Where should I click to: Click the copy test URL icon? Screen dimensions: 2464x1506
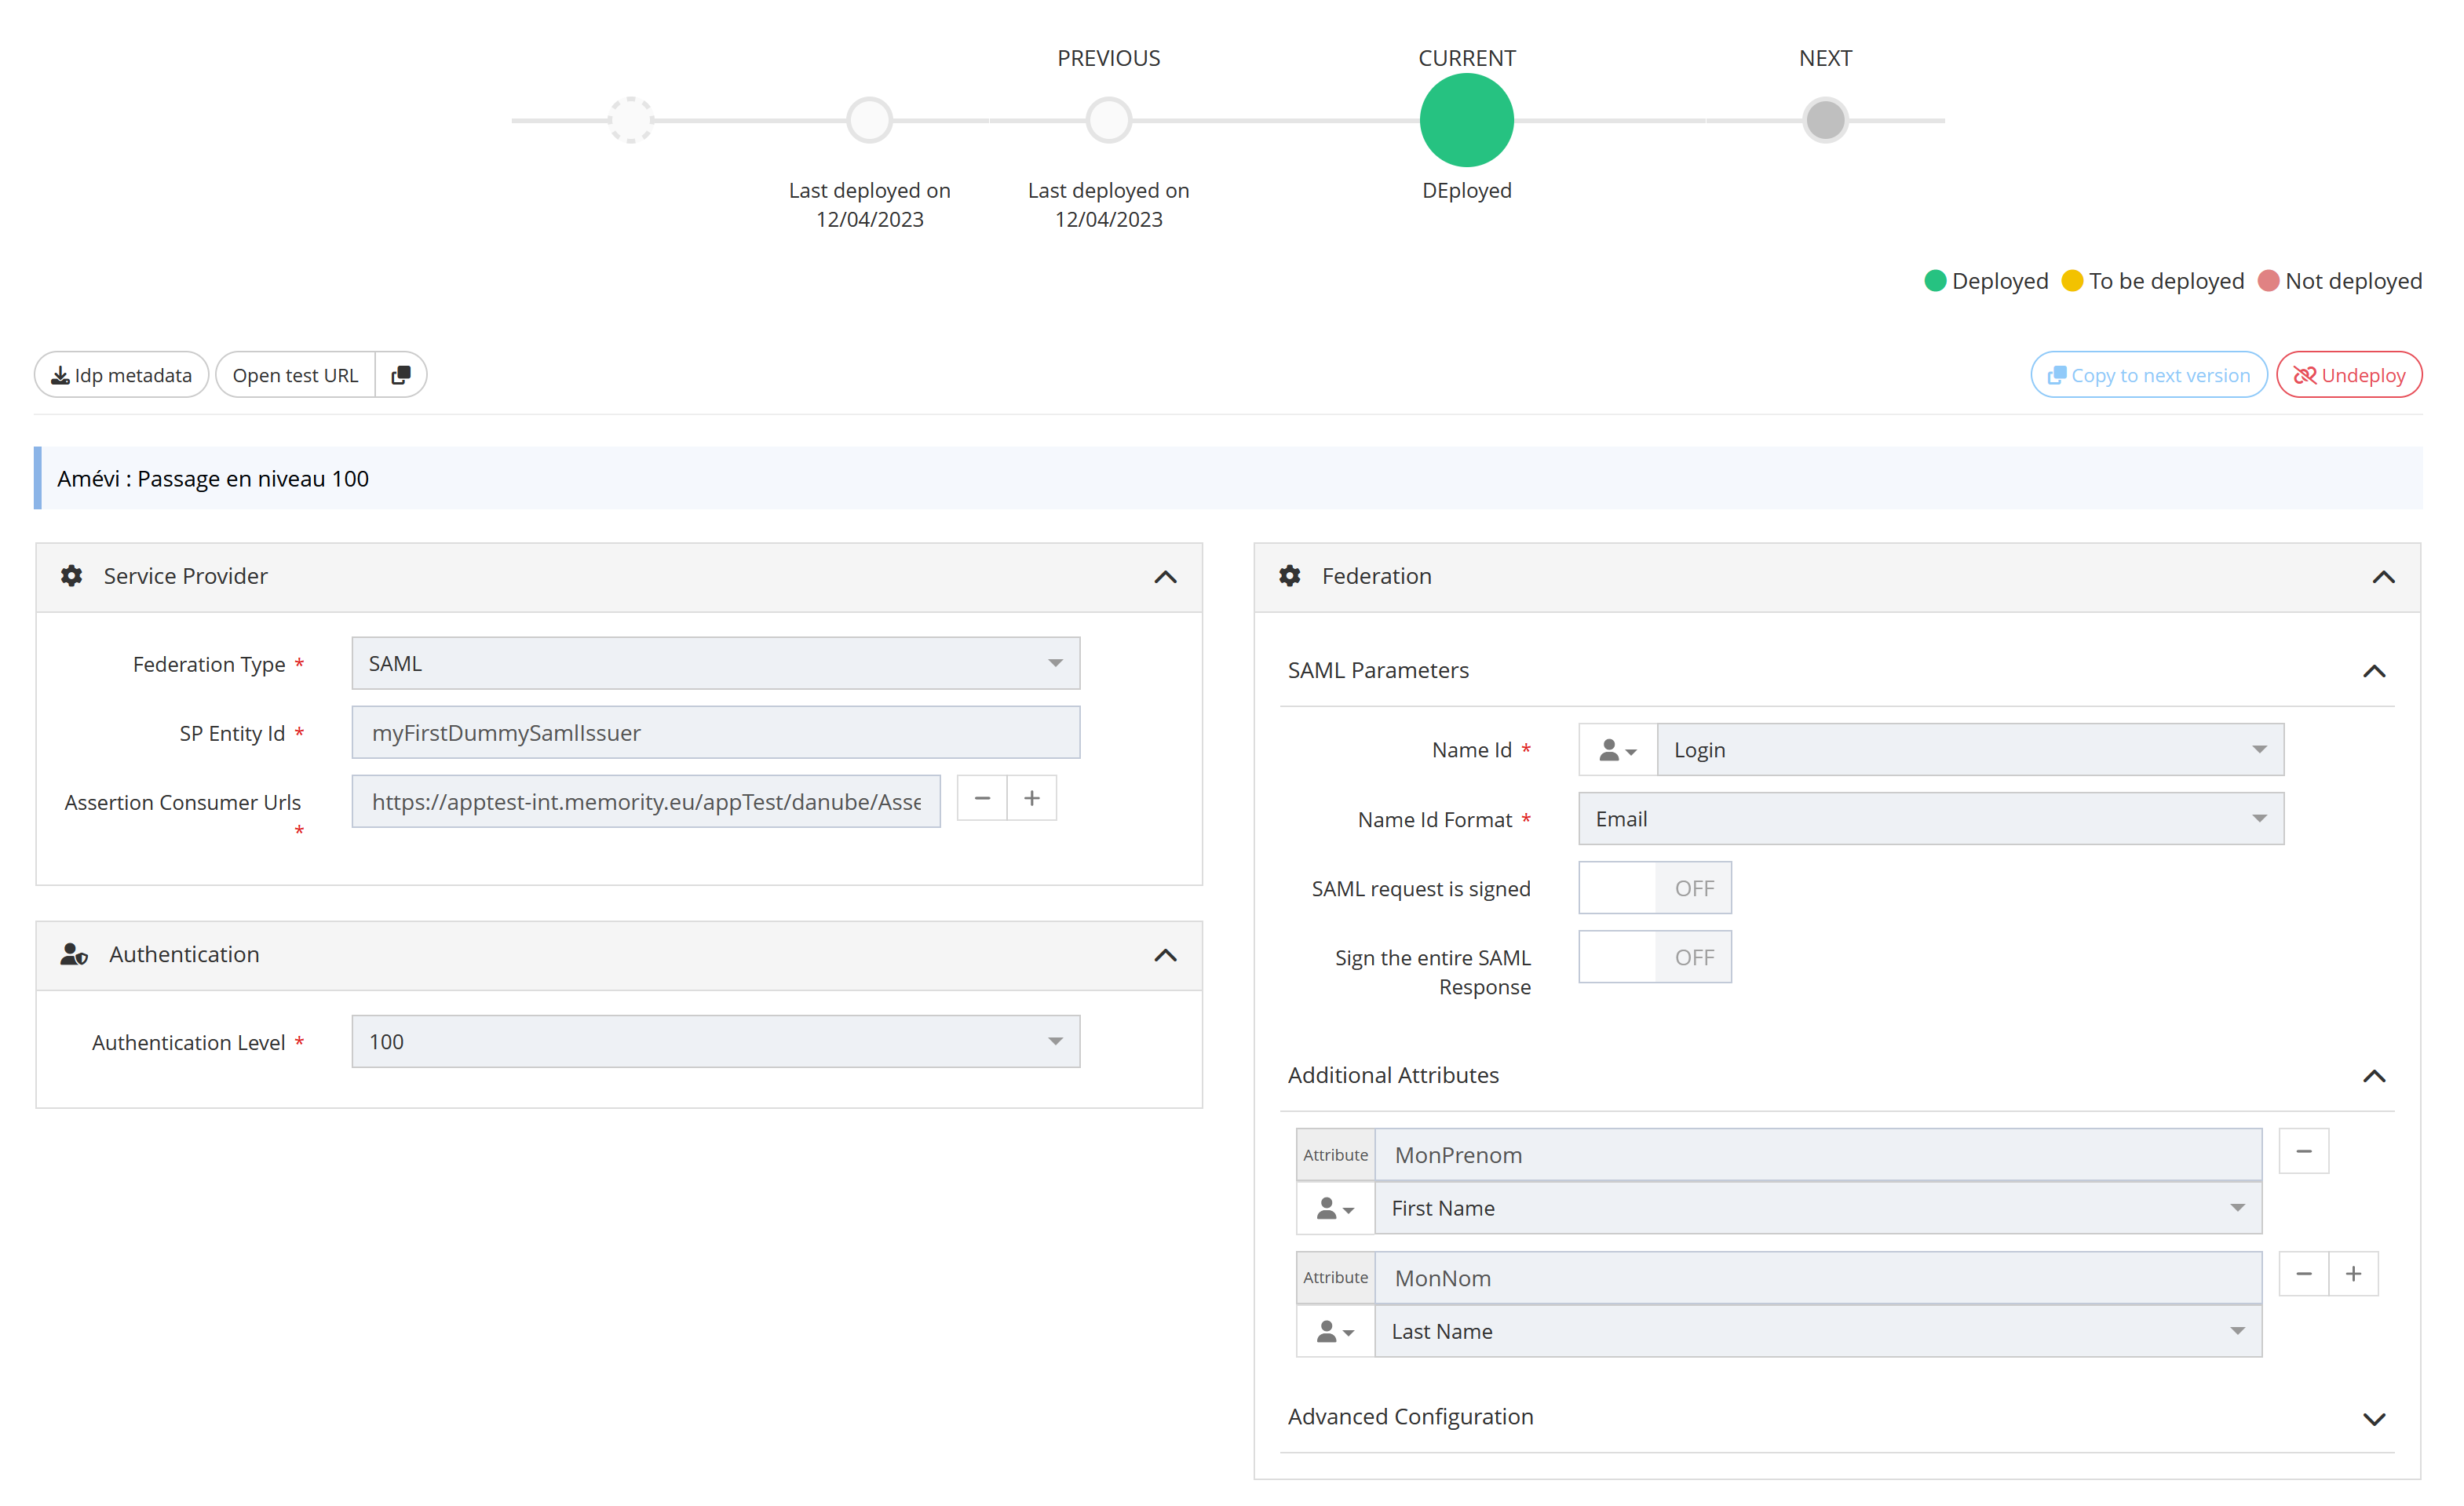400,375
